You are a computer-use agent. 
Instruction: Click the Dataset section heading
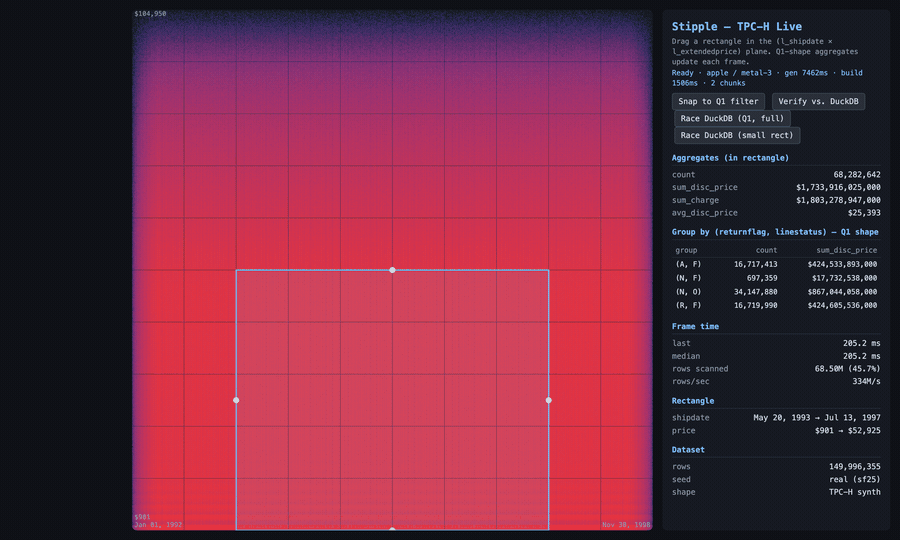click(688, 450)
